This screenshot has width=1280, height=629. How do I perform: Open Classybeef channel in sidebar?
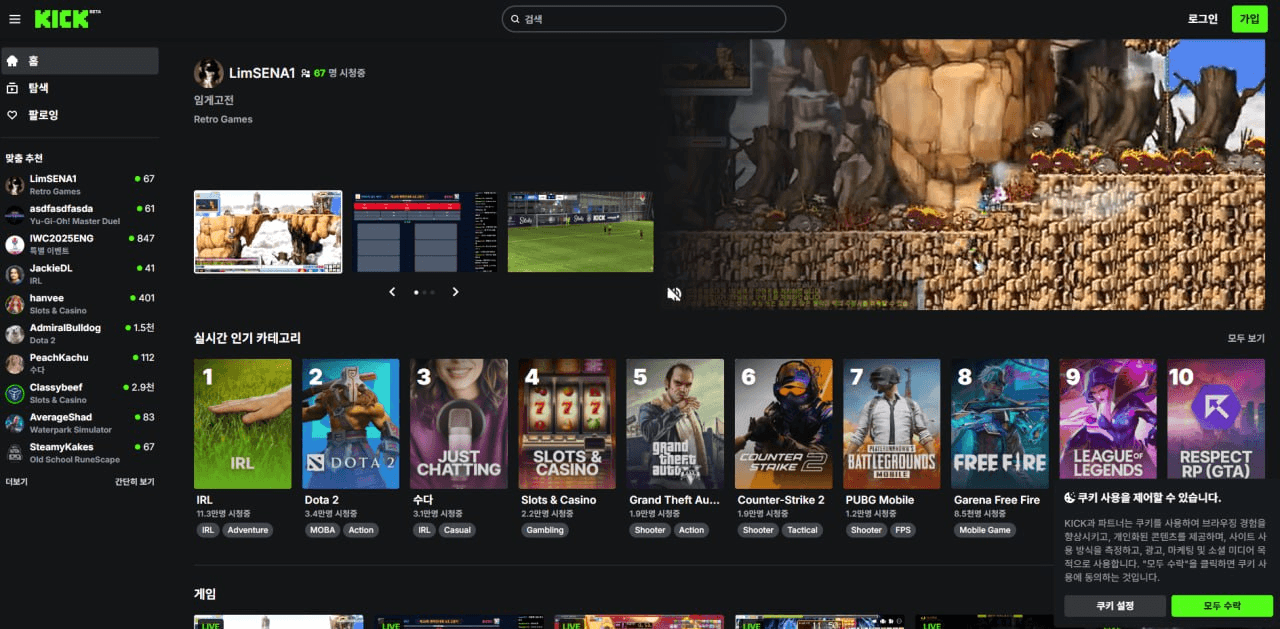tap(80, 393)
